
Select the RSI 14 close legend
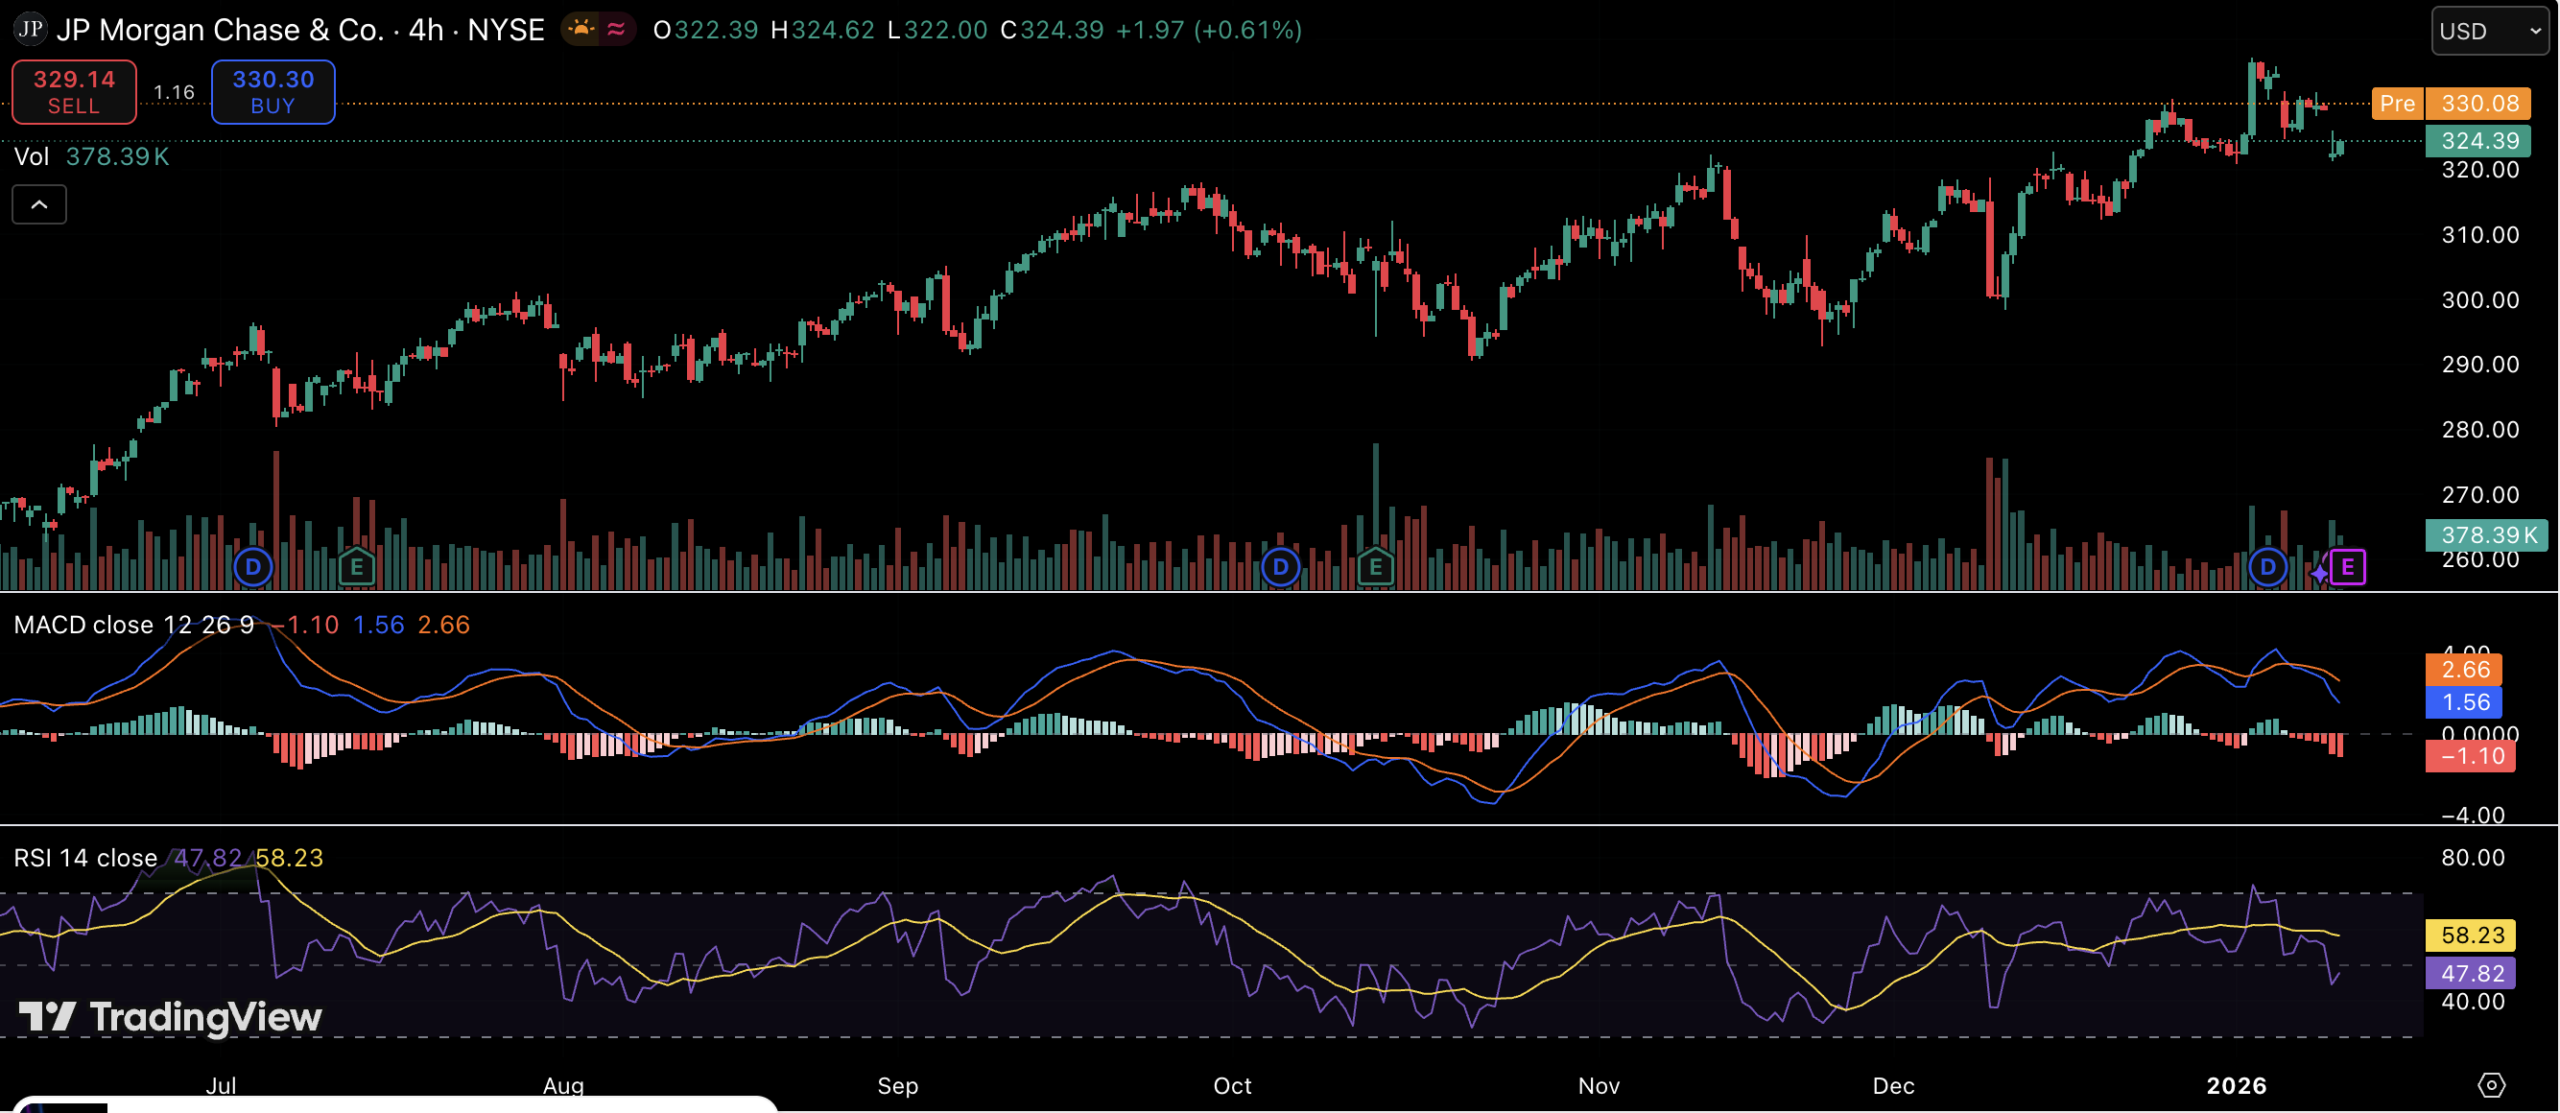pyautogui.click(x=85, y=857)
